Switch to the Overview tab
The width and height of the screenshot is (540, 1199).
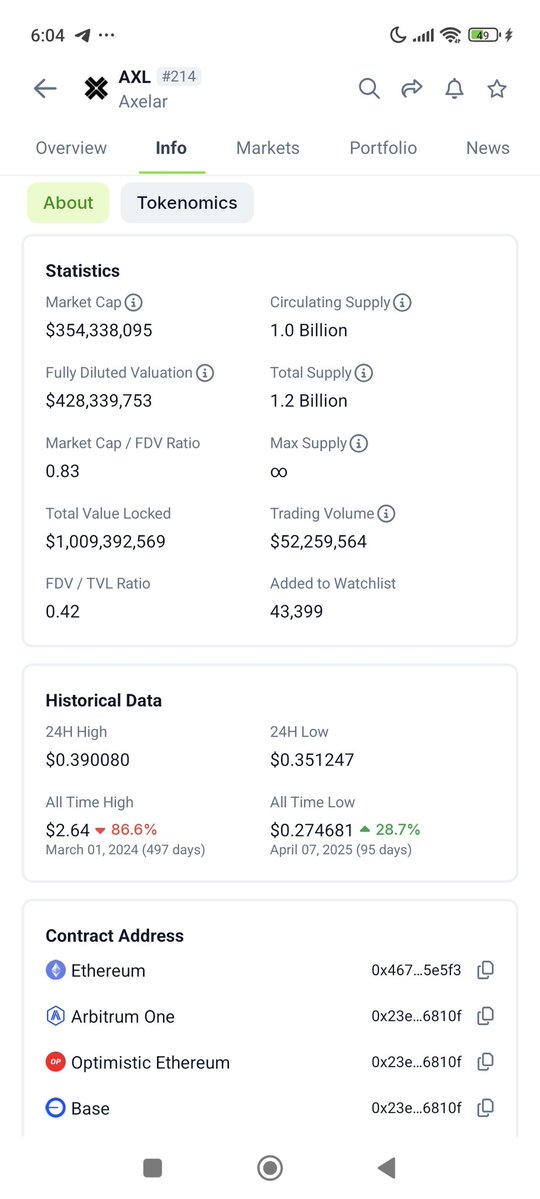pyautogui.click(x=71, y=148)
